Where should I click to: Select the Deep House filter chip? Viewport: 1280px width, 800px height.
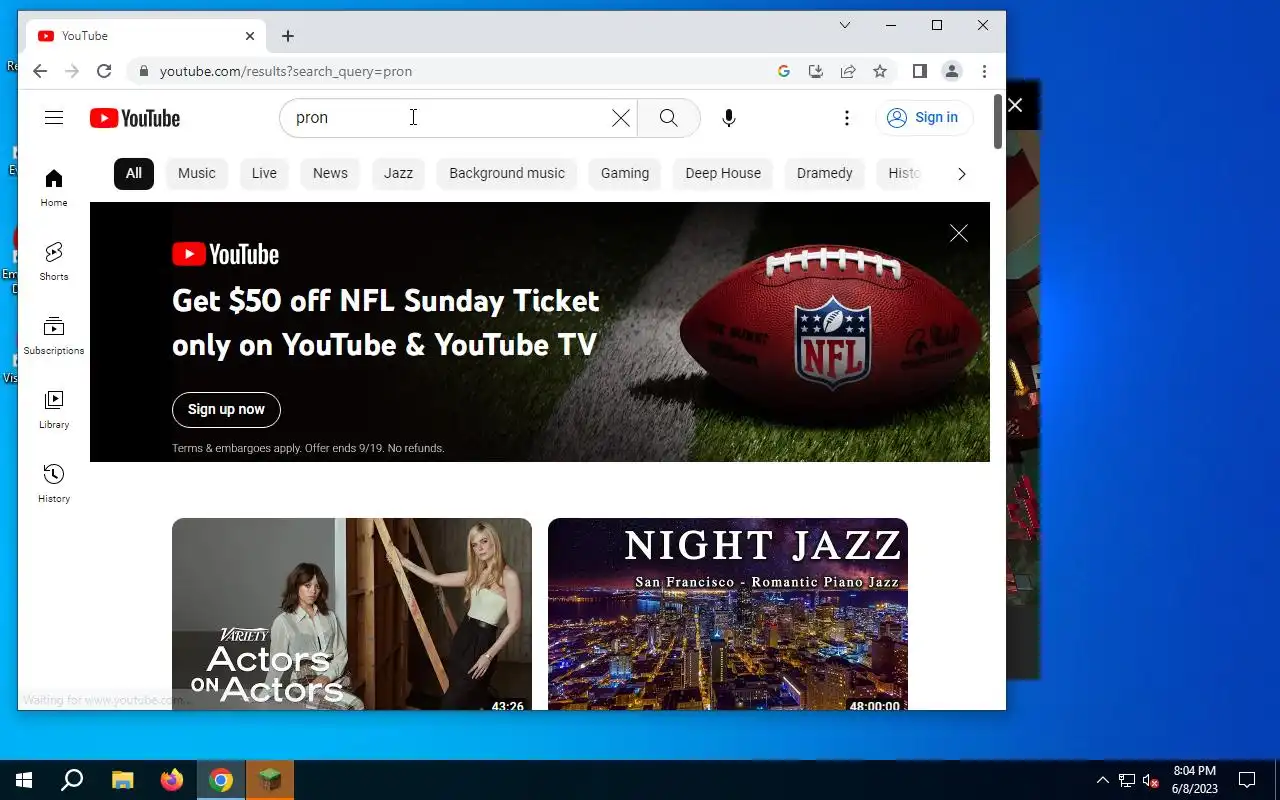pyautogui.click(x=723, y=173)
